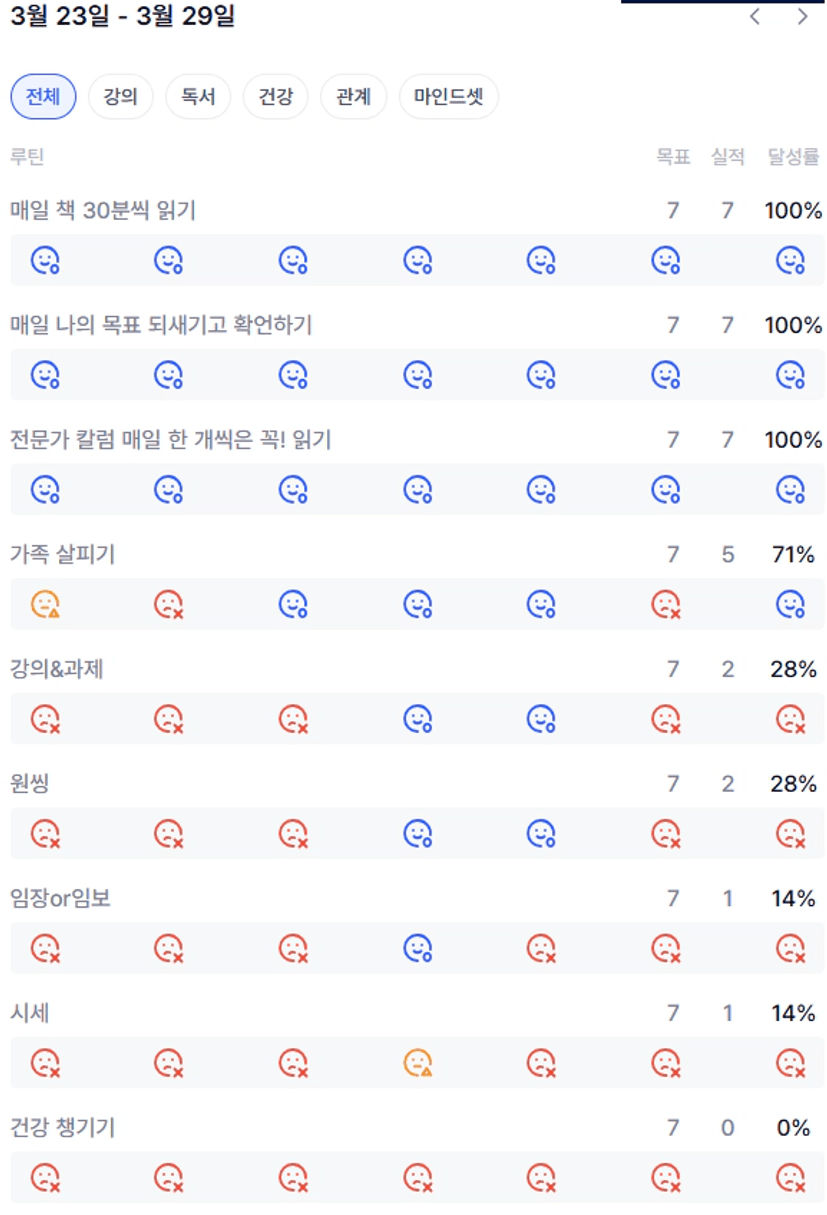The width and height of the screenshot is (827, 1215).
Task: Switch to the 독서 tab
Action: (x=198, y=97)
